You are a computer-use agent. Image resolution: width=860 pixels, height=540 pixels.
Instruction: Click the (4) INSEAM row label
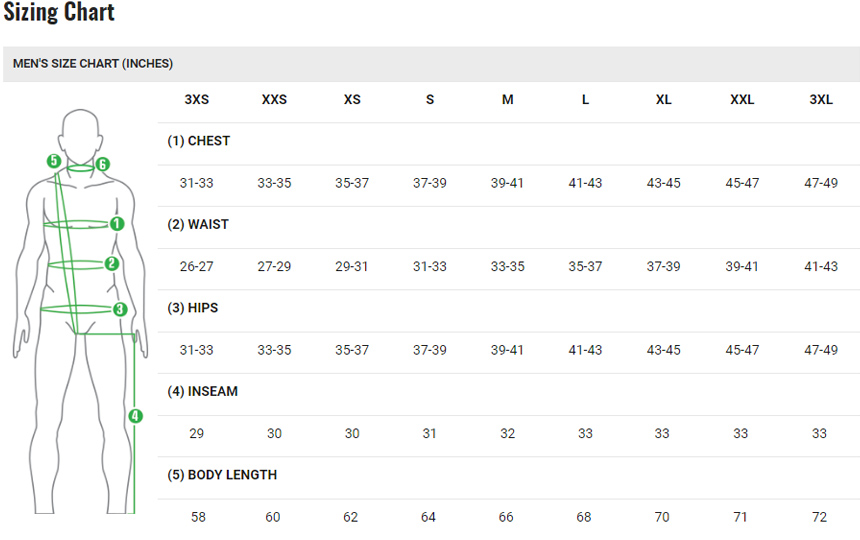pyautogui.click(x=202, y=392)
